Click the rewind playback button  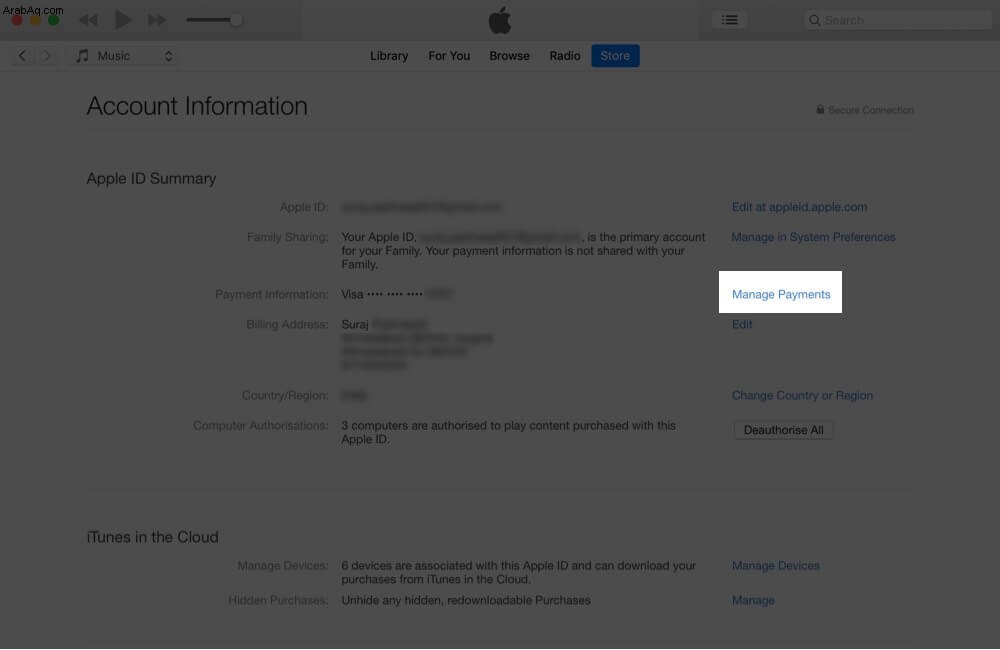pyautogui.click(x=88, y=20)
